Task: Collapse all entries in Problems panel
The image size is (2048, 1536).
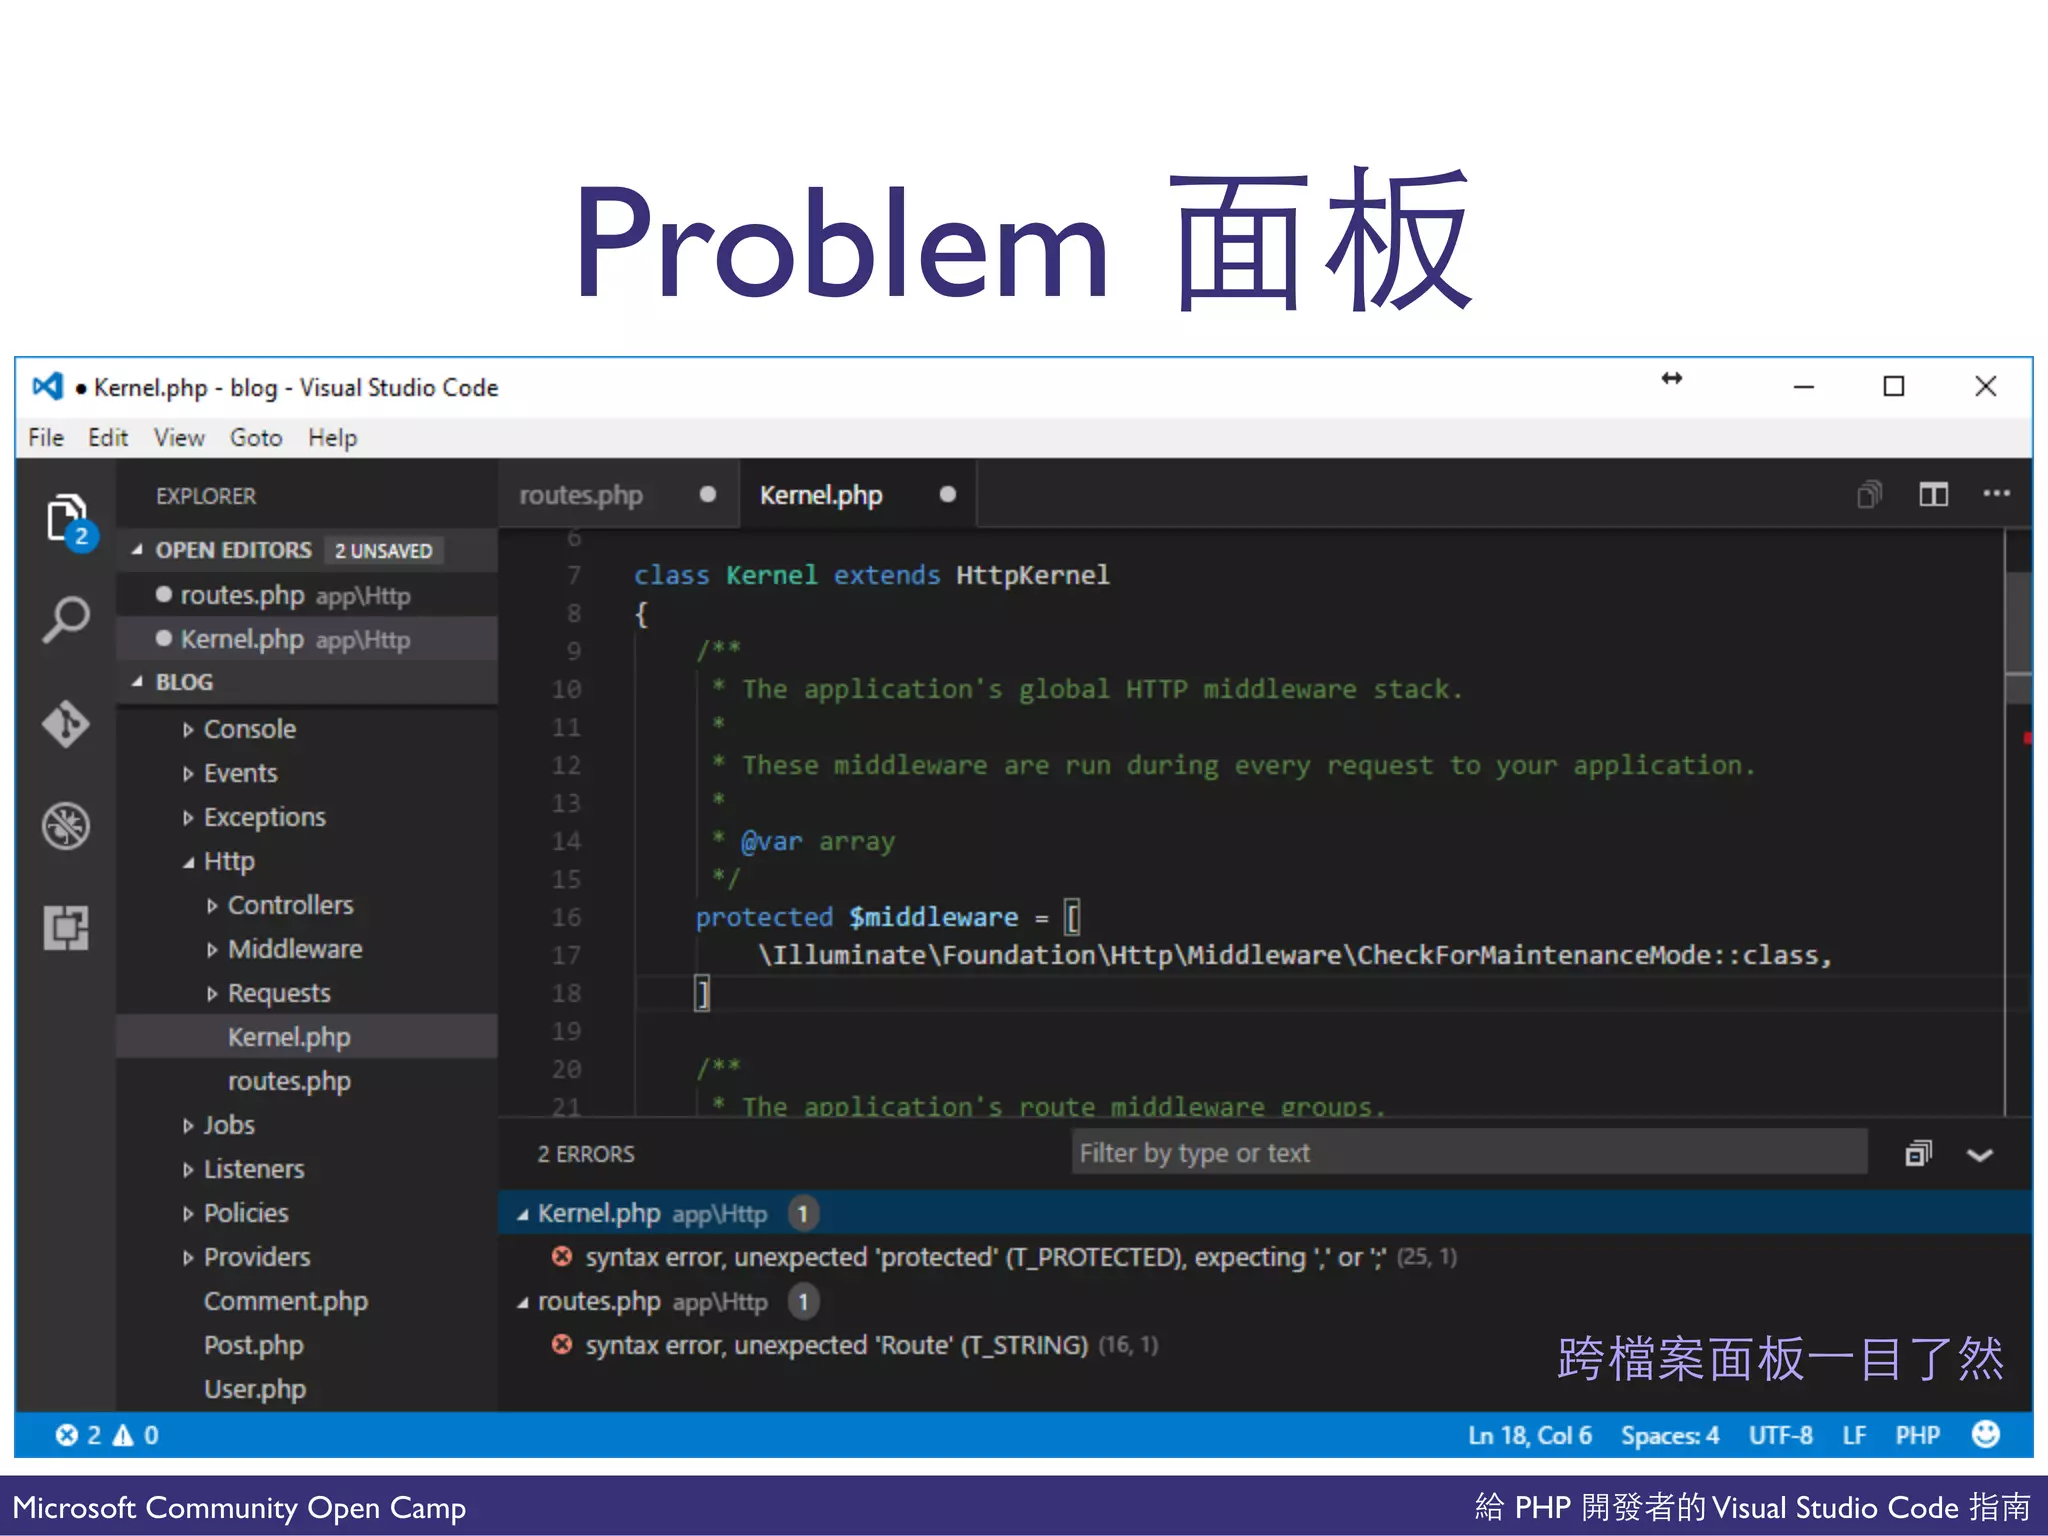Action: click(1918, 1153)
